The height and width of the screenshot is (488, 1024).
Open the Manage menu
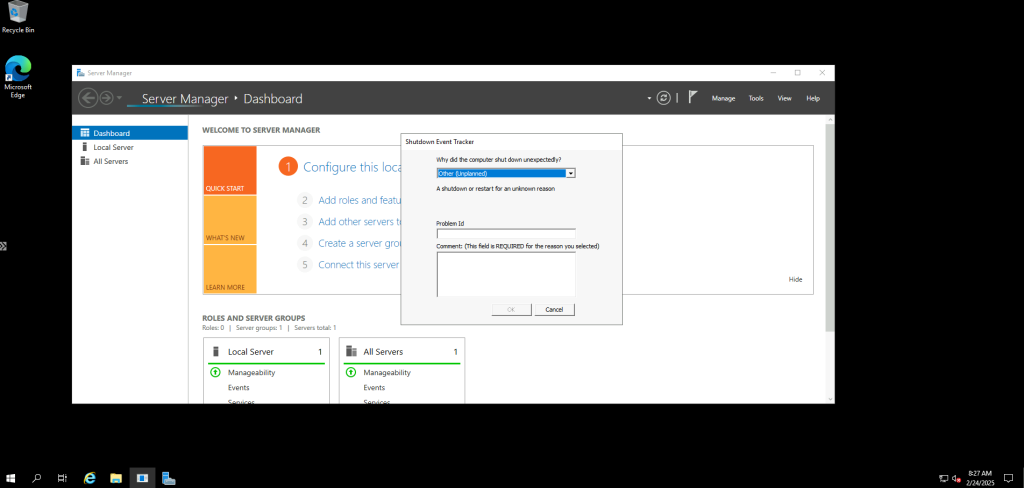pyautogui.click(x=723, y=99)
